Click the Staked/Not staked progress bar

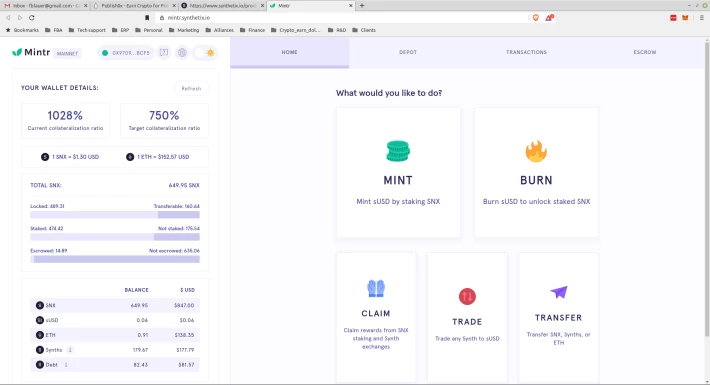click(115, 237)
